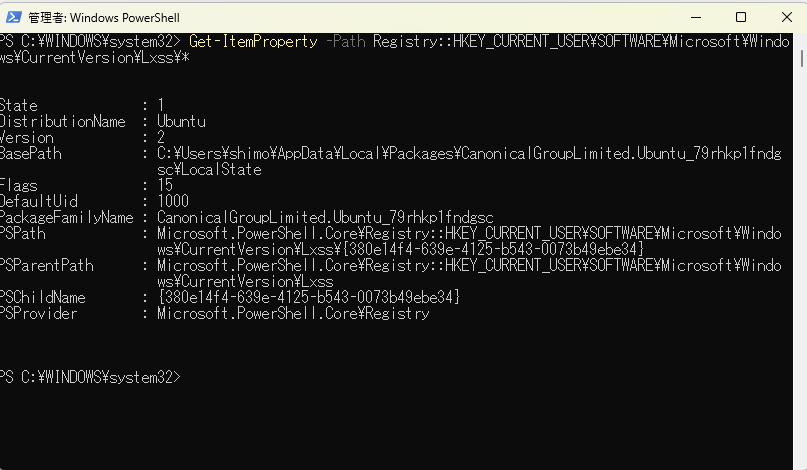Click the Version value 2

click(x=161, y=137)
